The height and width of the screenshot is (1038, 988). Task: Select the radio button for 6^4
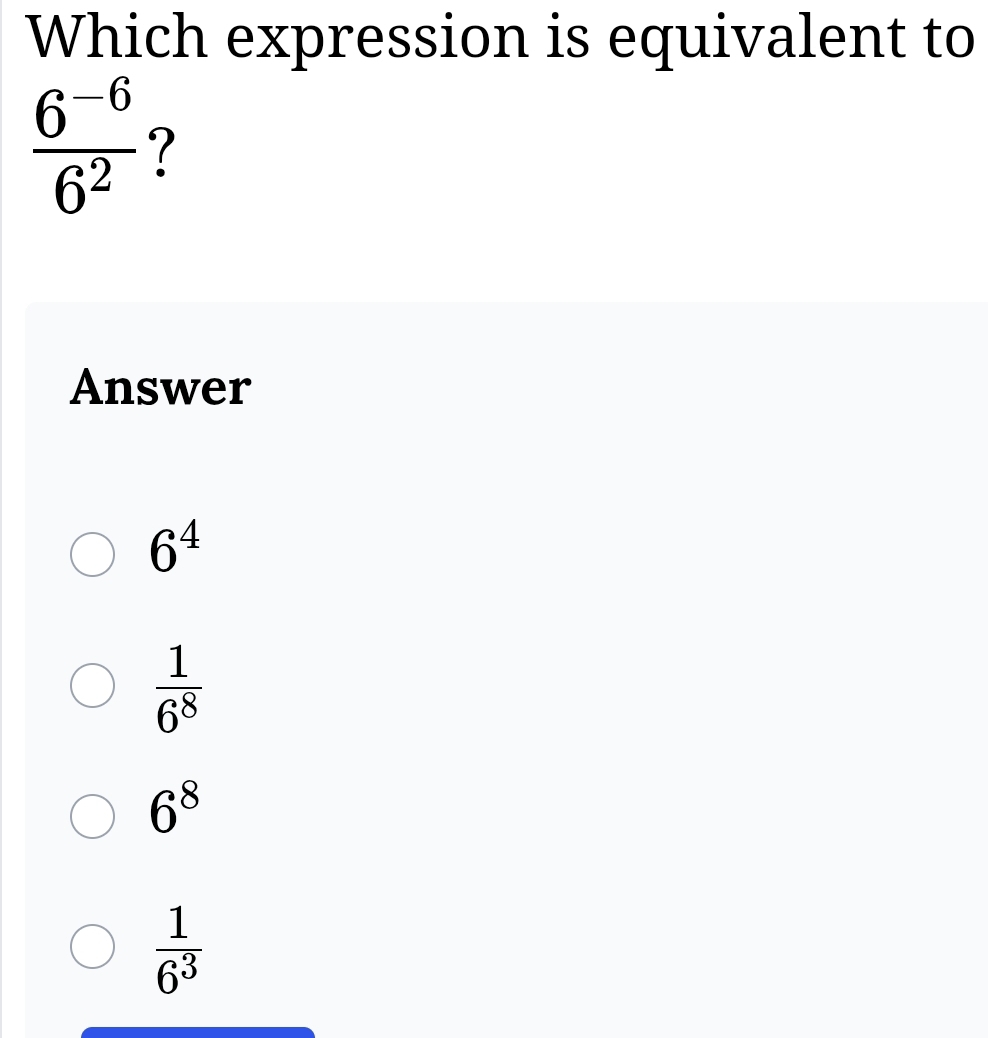pyautogui.click(x=92, y=556)
